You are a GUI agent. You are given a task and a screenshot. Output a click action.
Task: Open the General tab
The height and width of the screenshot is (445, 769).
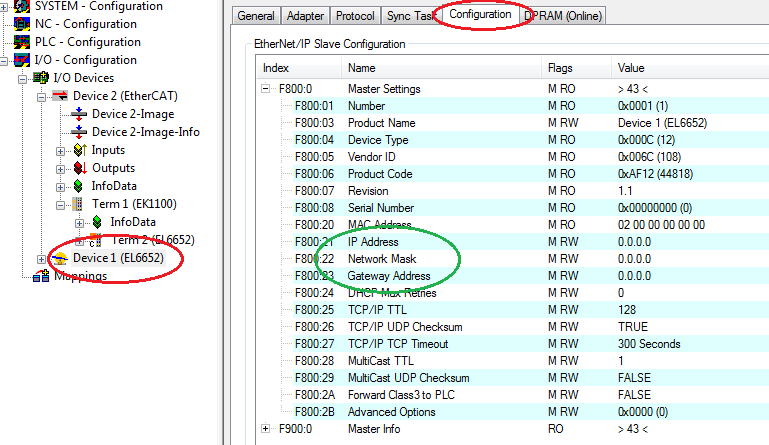click(x=256, y=16)
